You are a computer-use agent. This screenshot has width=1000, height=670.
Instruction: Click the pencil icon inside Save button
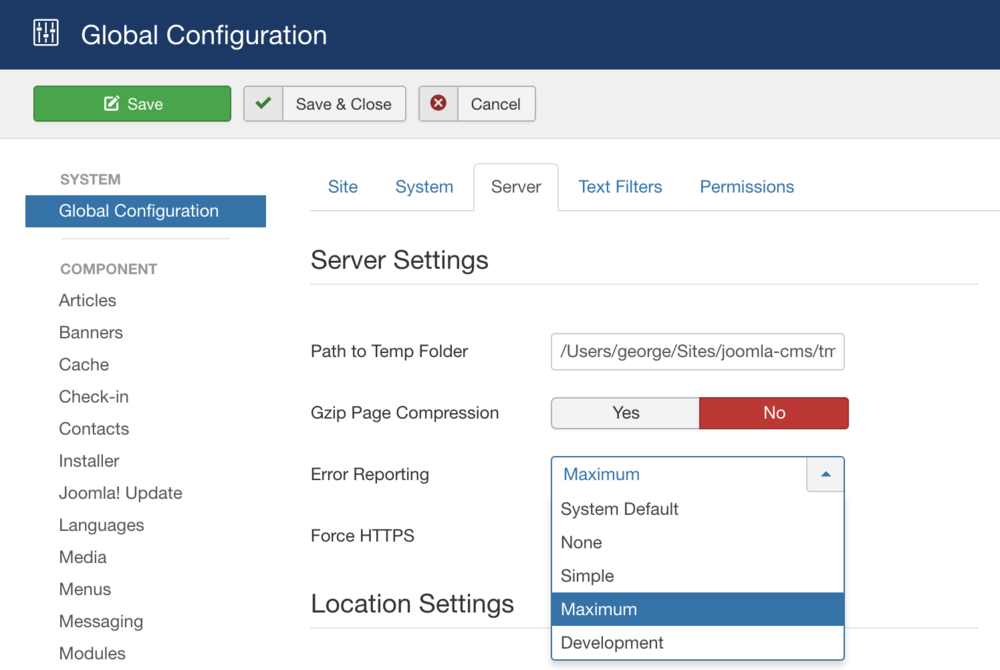(x=113, y=103)
